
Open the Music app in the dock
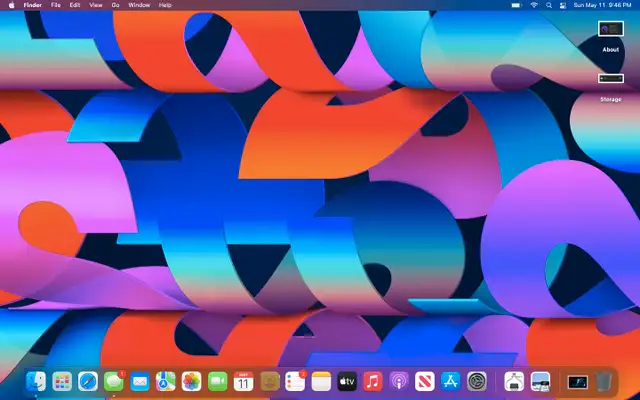(373, 381)
